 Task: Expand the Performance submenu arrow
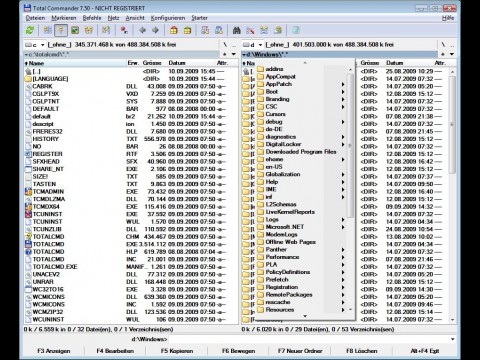point(342,257)
